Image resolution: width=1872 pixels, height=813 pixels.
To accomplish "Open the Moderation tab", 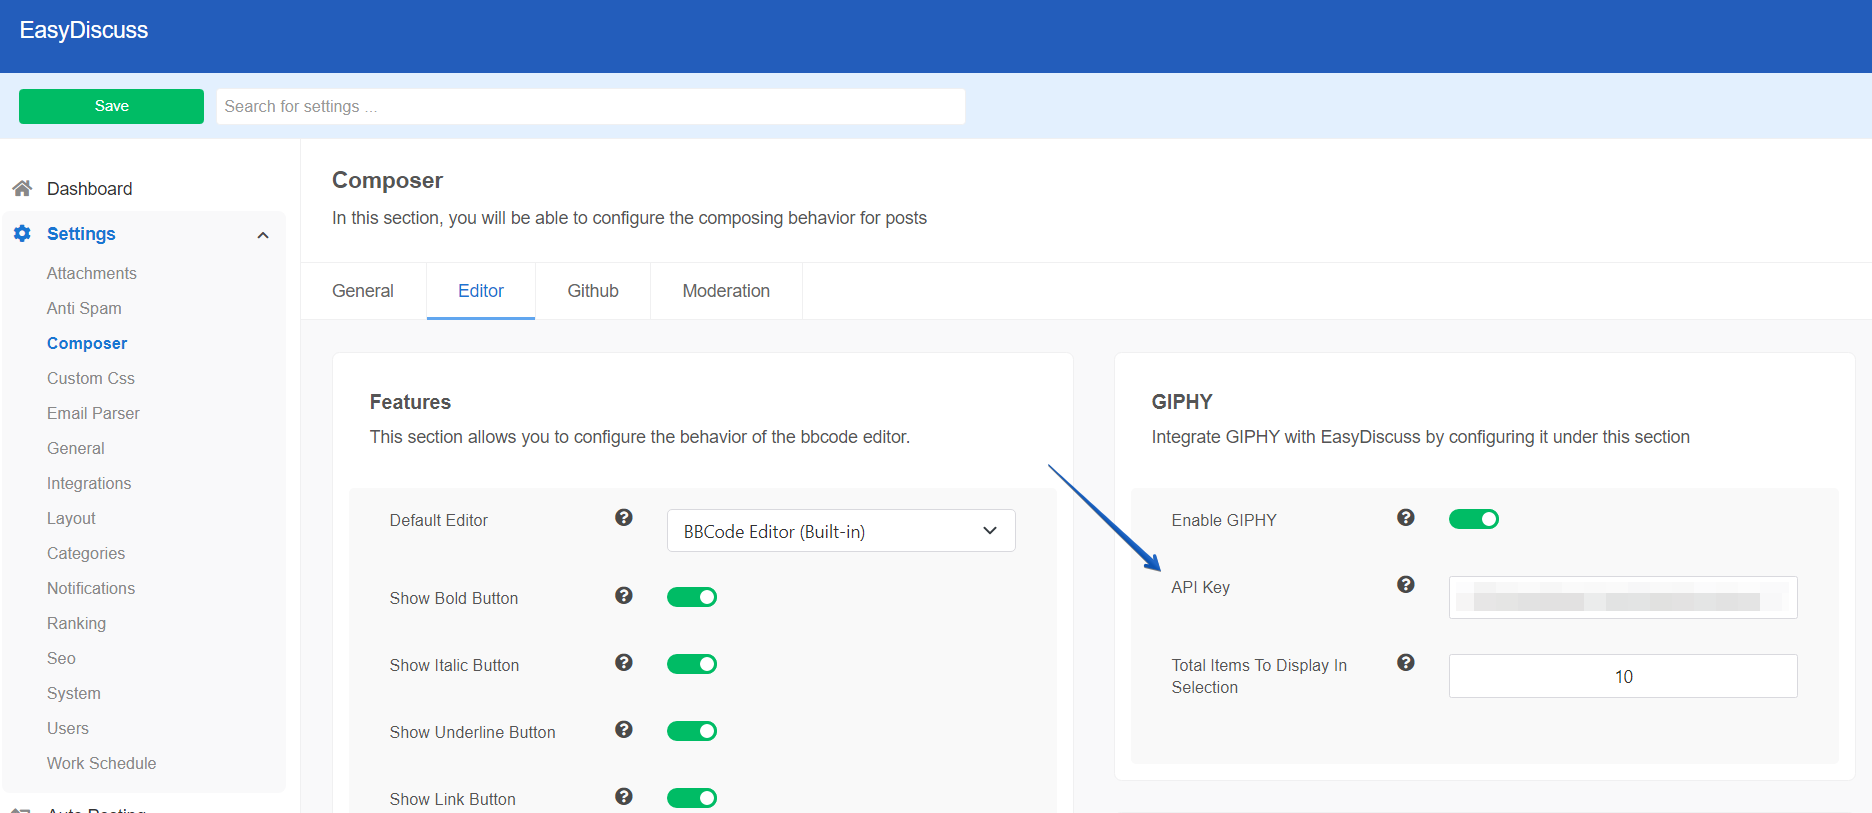I will [x=726, y=291].
